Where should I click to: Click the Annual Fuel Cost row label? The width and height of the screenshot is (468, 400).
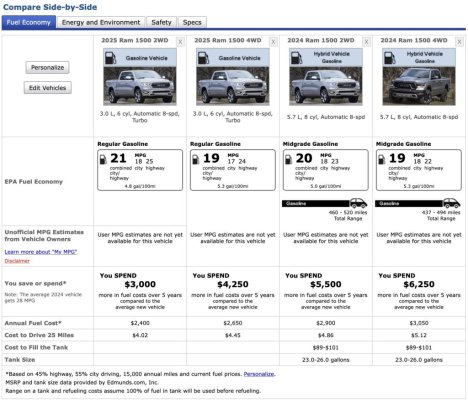click(33, 323)
